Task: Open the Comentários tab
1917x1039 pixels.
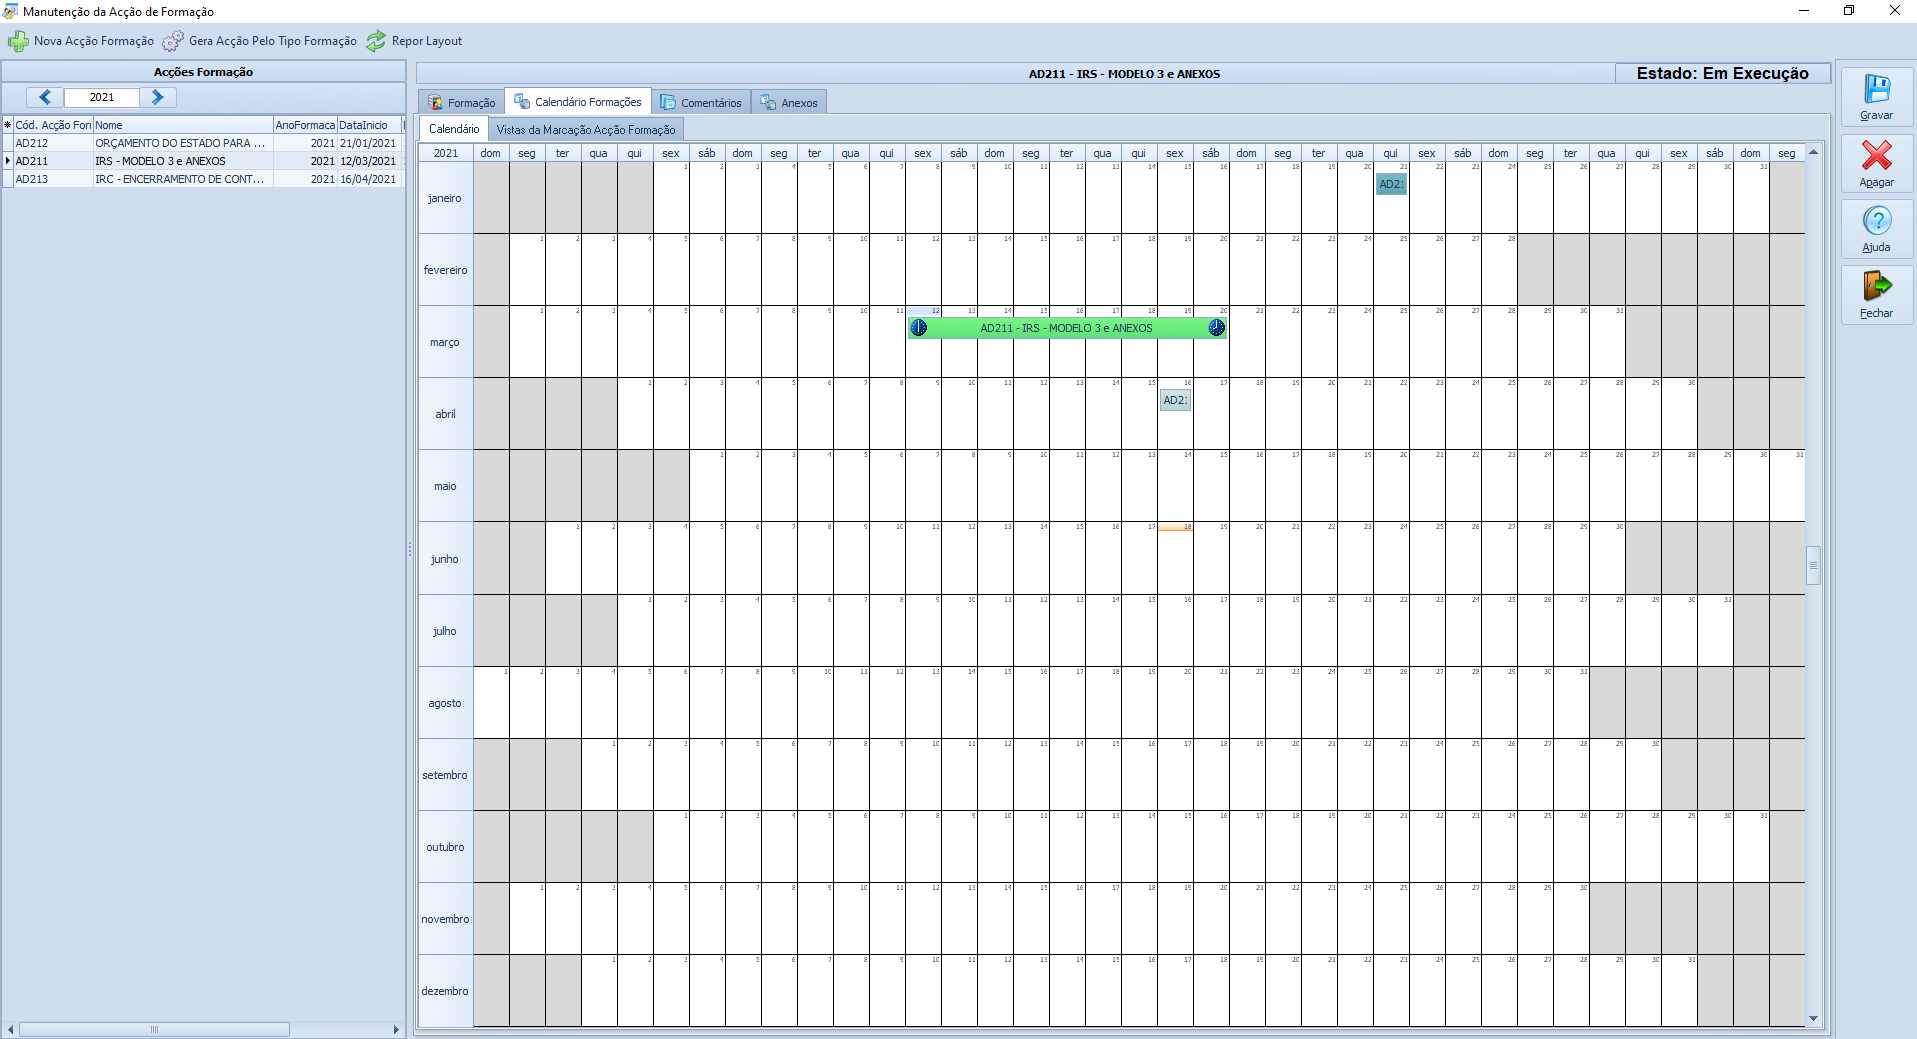Action: coord(701,103)
